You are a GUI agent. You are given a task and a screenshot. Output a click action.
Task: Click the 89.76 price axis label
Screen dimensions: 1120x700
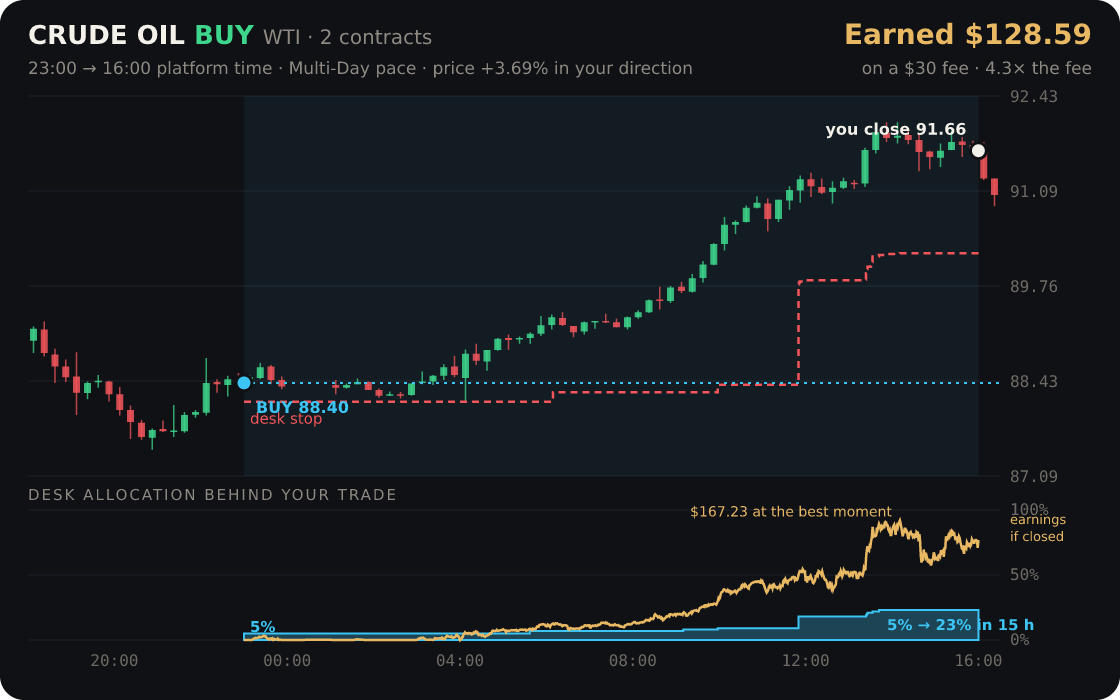[1034, 286]
